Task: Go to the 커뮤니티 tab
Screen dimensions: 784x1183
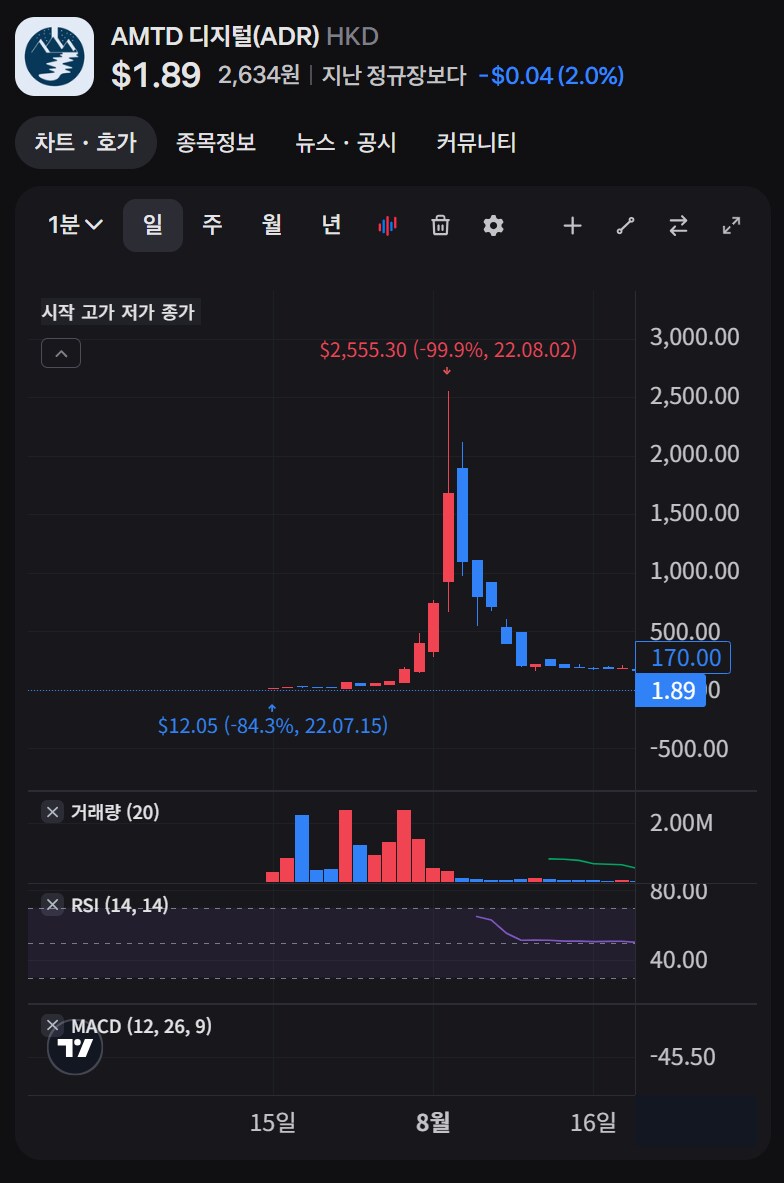Action: (476, 143)
